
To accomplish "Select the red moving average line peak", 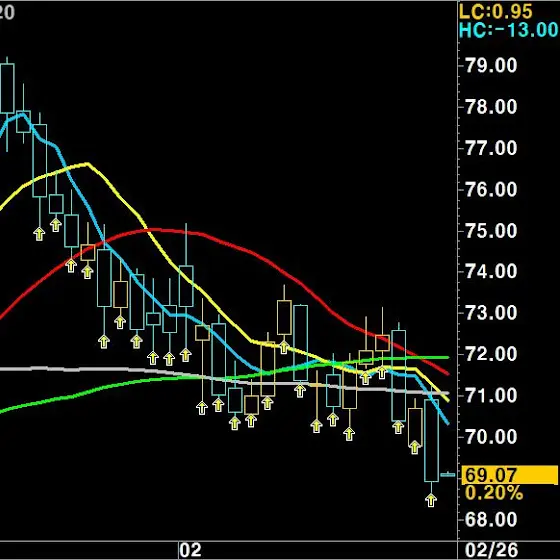I will tap(154, 230).
